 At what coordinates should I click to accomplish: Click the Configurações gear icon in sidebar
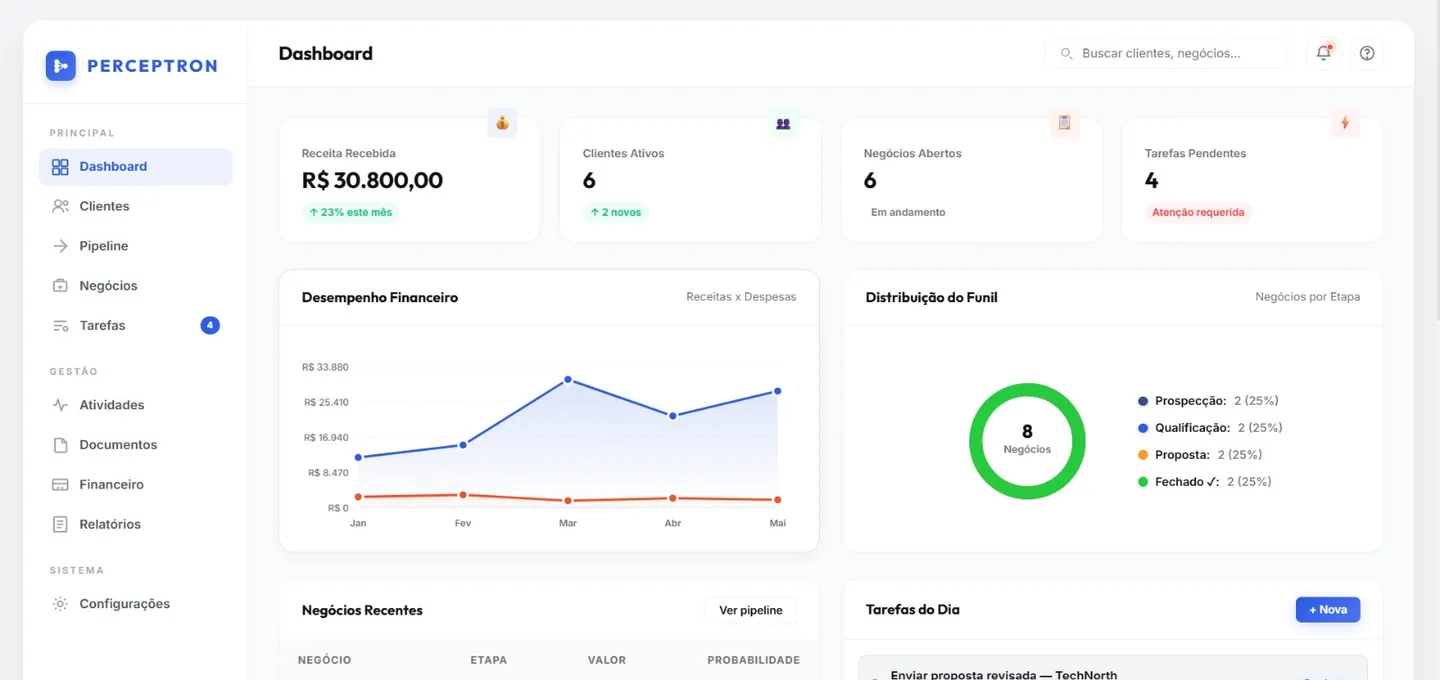pyautogui.click(x=60, y=604)
